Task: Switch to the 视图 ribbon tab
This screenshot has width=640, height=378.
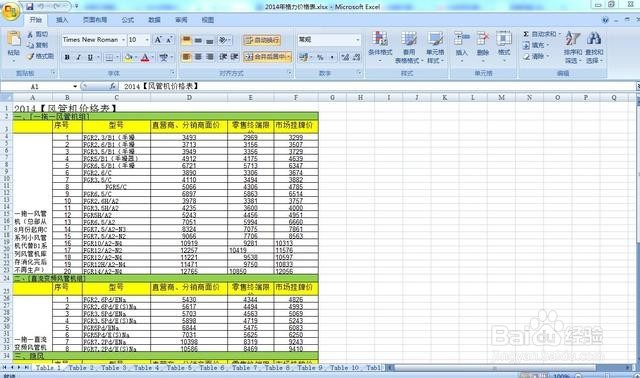Action: coord(208,20)
